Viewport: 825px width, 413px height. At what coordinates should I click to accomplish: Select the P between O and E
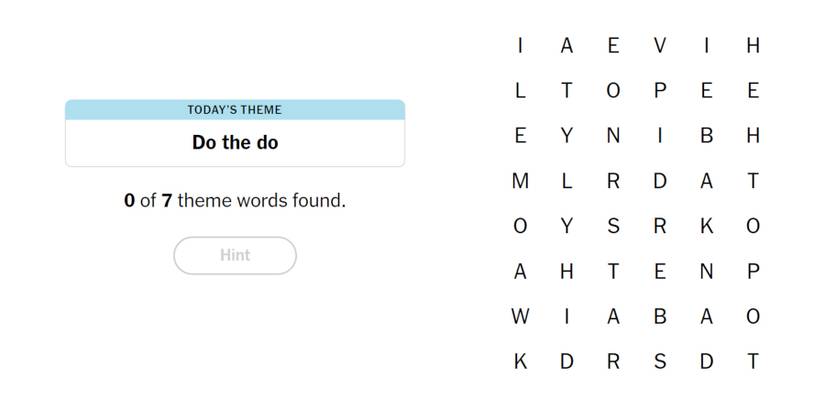click(660, 90)
